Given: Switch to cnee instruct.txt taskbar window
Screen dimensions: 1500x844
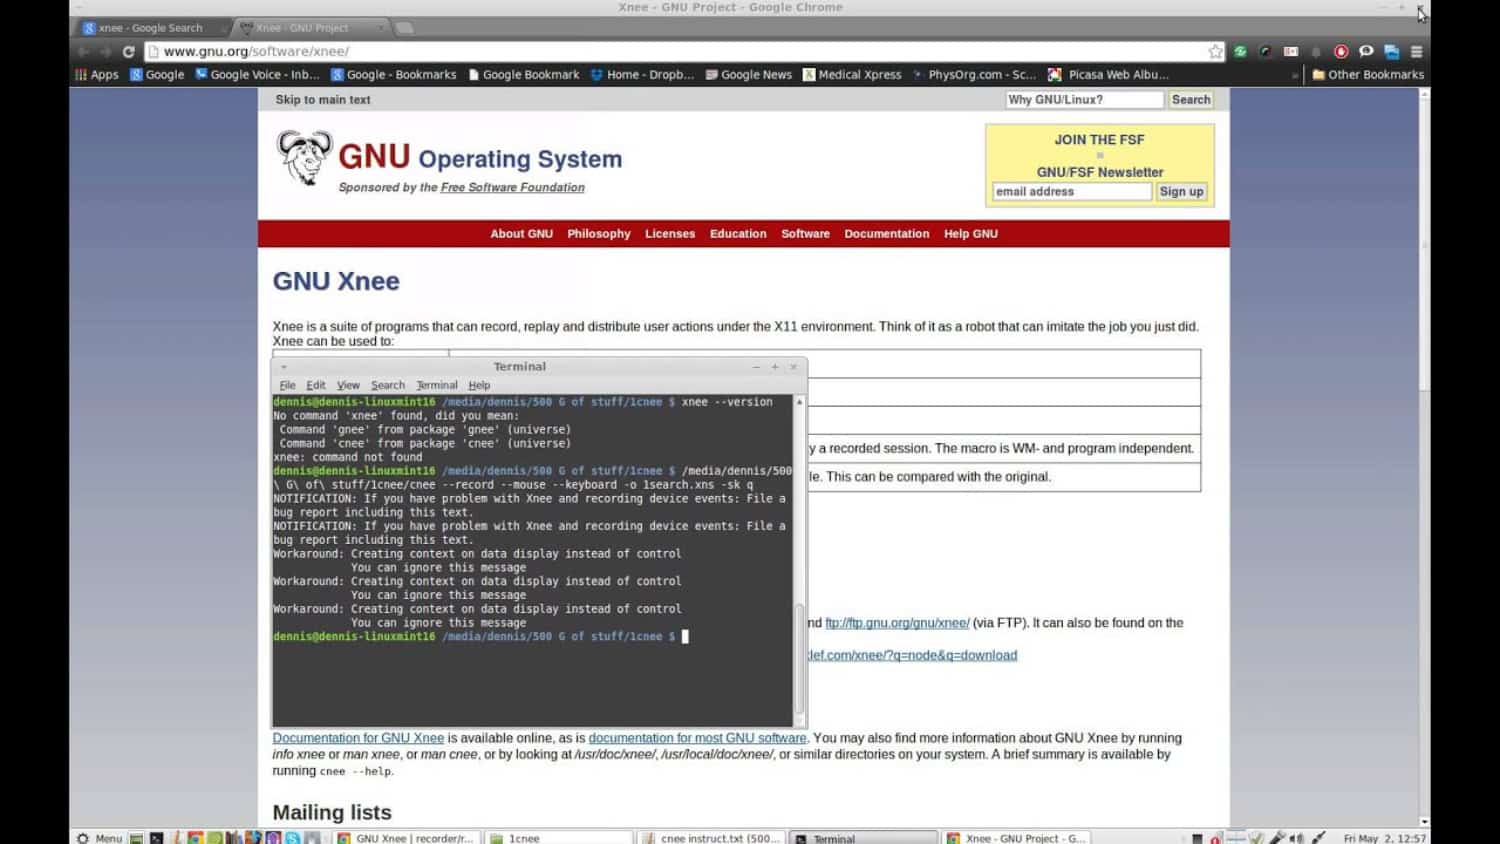Looking at the screenshot, I should [712, 838].
